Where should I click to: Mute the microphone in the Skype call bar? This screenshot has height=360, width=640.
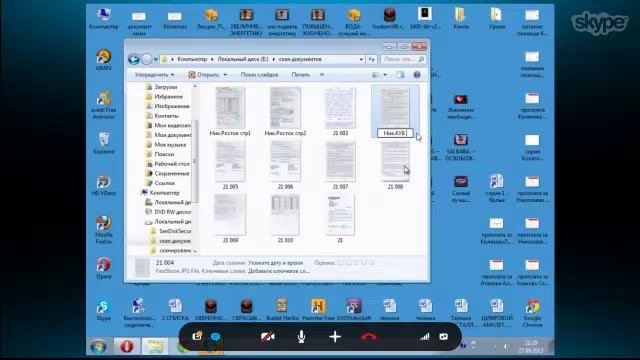tap(301, 337)
